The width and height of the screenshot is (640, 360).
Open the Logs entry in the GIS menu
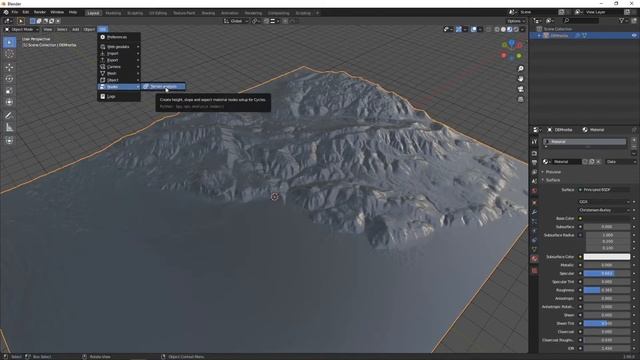(119, 96)
